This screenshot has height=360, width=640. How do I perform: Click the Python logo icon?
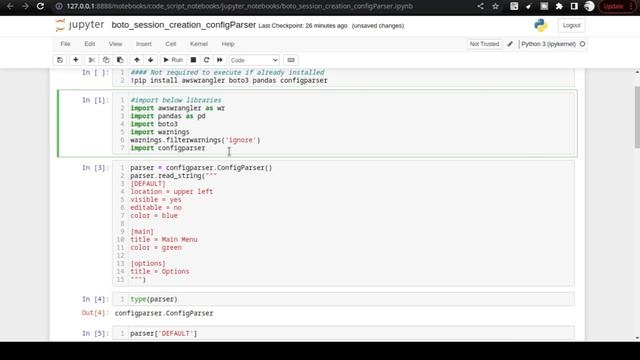(541, 25)
